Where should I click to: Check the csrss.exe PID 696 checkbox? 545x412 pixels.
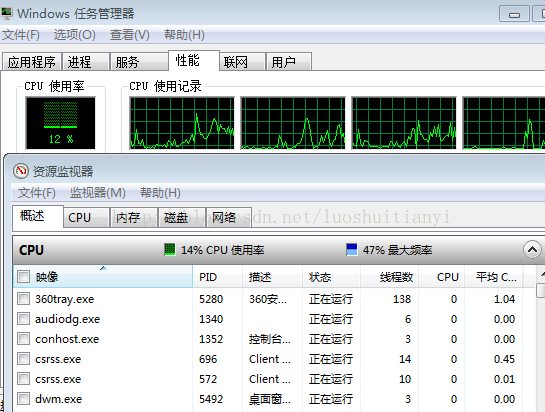pyautogui.click(x=24, y=358)
